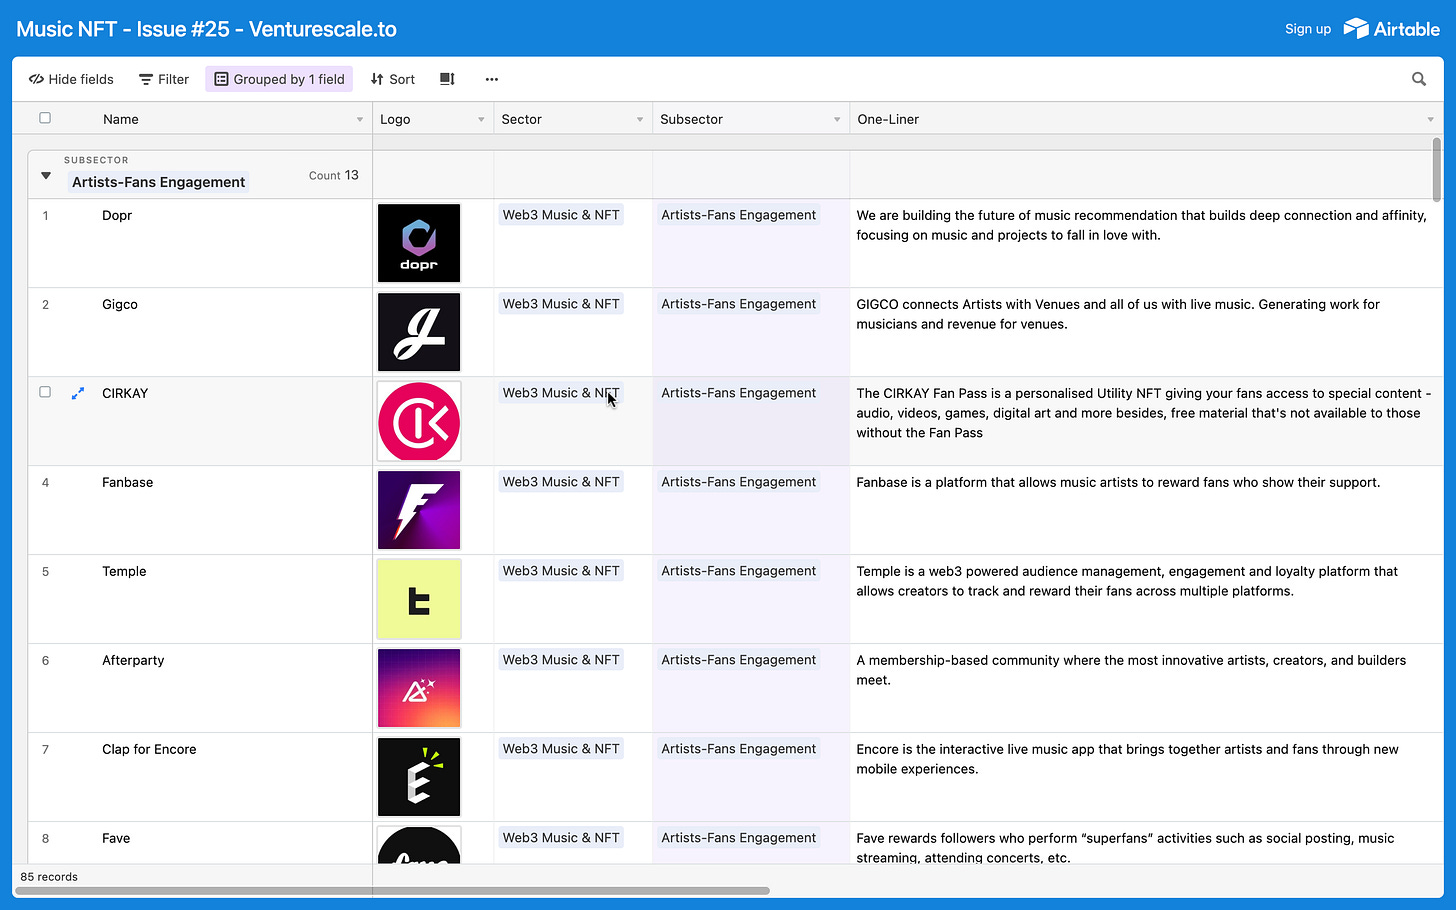This screenshot has width=1456, height=910.
Task: Open the more options ellipsis menu
Action: [x=491, y=79]
